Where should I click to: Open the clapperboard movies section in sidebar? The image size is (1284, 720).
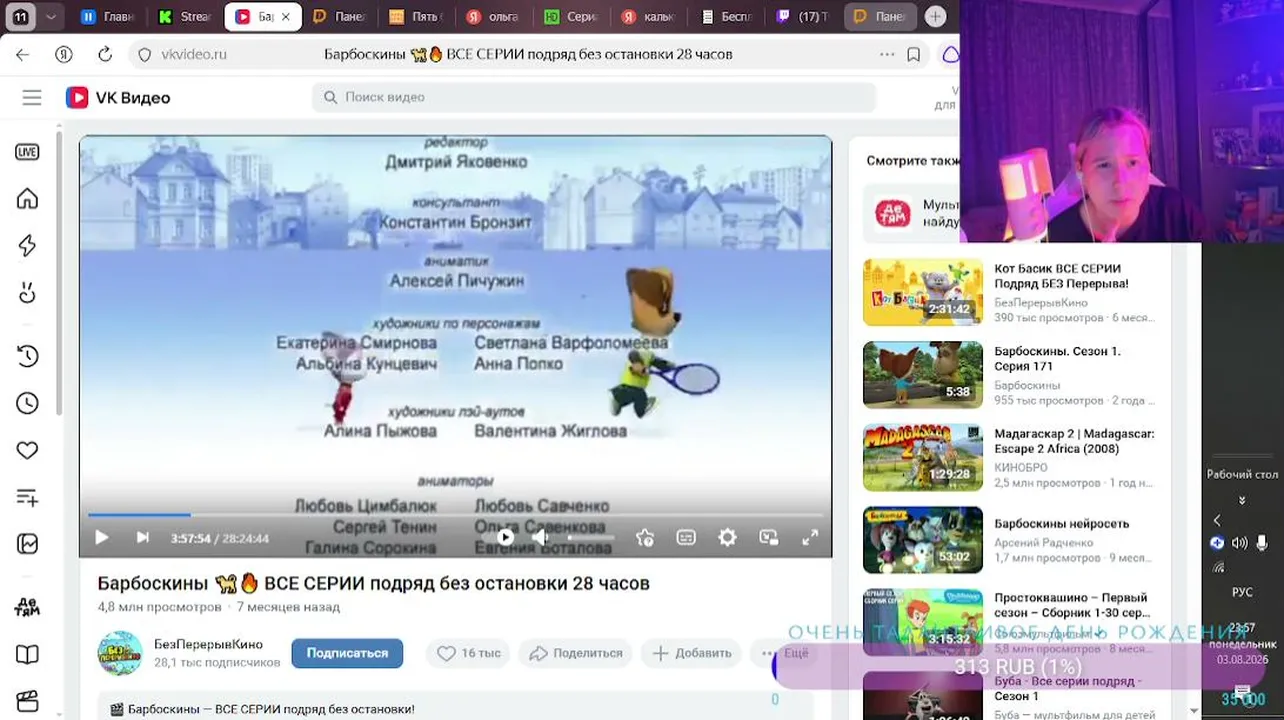coord(27,701)
